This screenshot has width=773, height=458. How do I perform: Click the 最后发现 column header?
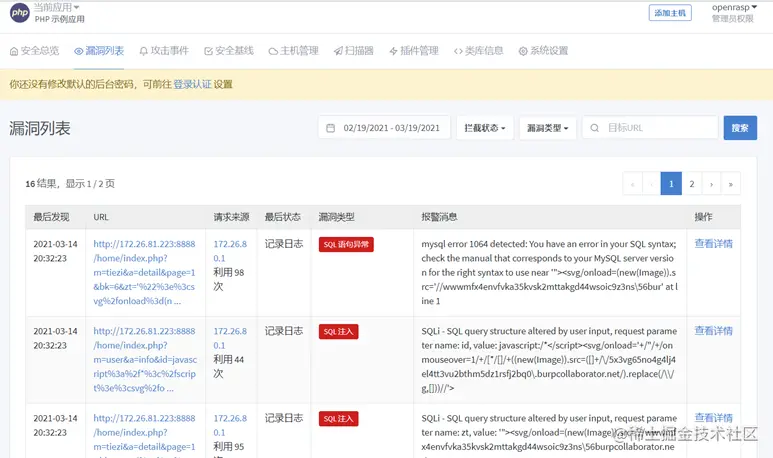51,217
